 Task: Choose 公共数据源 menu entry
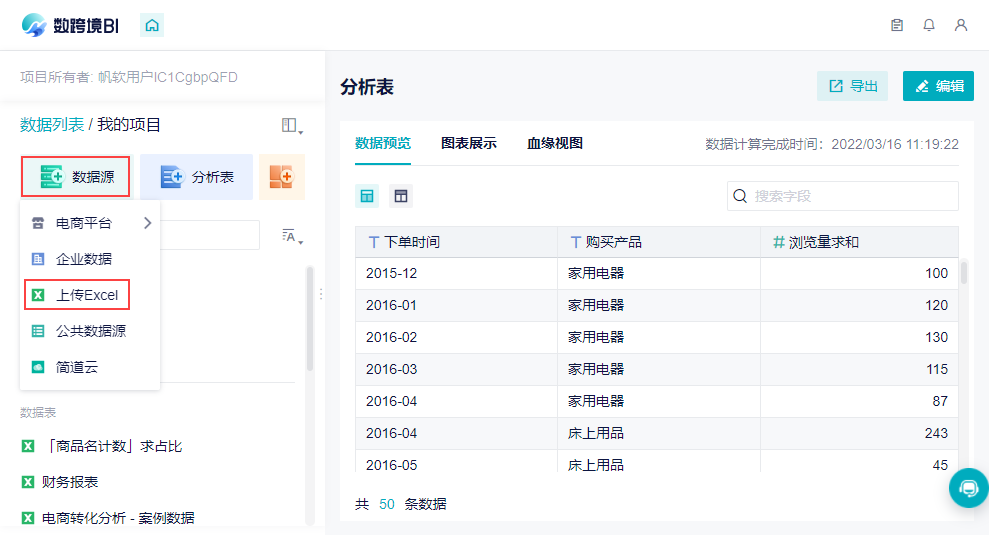(90, 331)
